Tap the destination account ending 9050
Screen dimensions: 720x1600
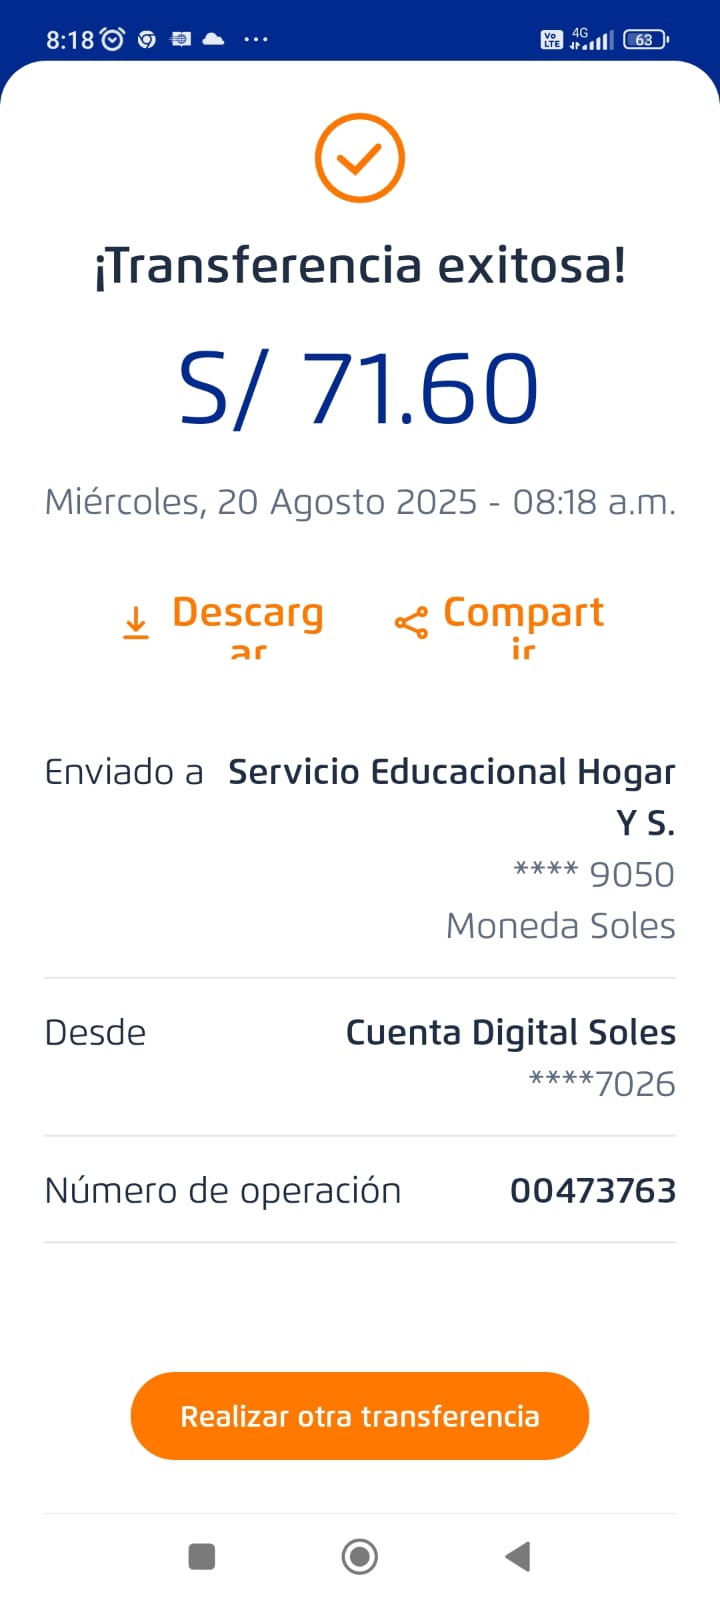pyautogui.click(x=594, y=874)
